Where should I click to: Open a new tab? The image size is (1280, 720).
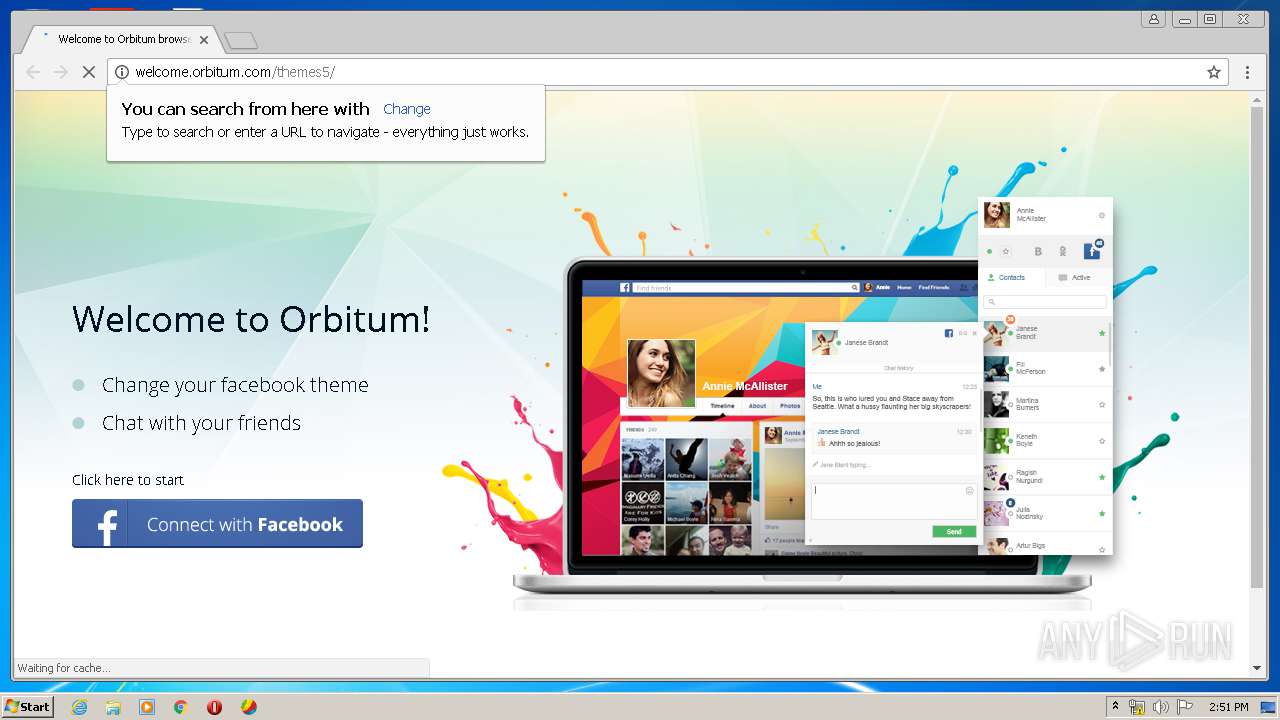click(x=241, y=41)
